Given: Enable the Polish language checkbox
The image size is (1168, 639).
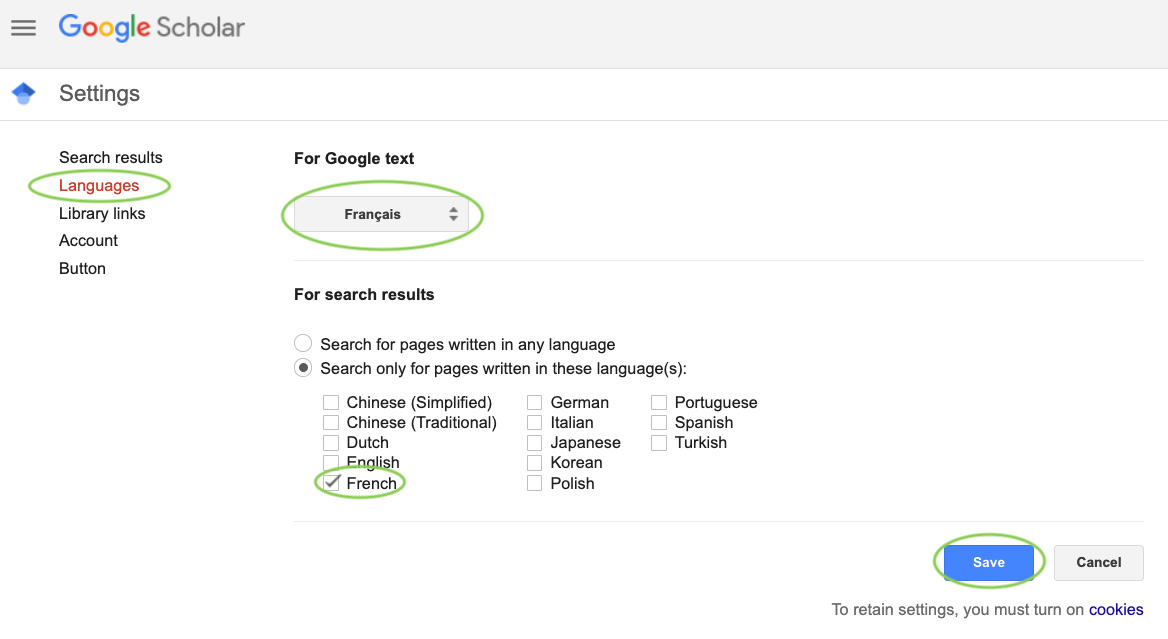Looking at the screenshot, I should click(x=534, y=483).
